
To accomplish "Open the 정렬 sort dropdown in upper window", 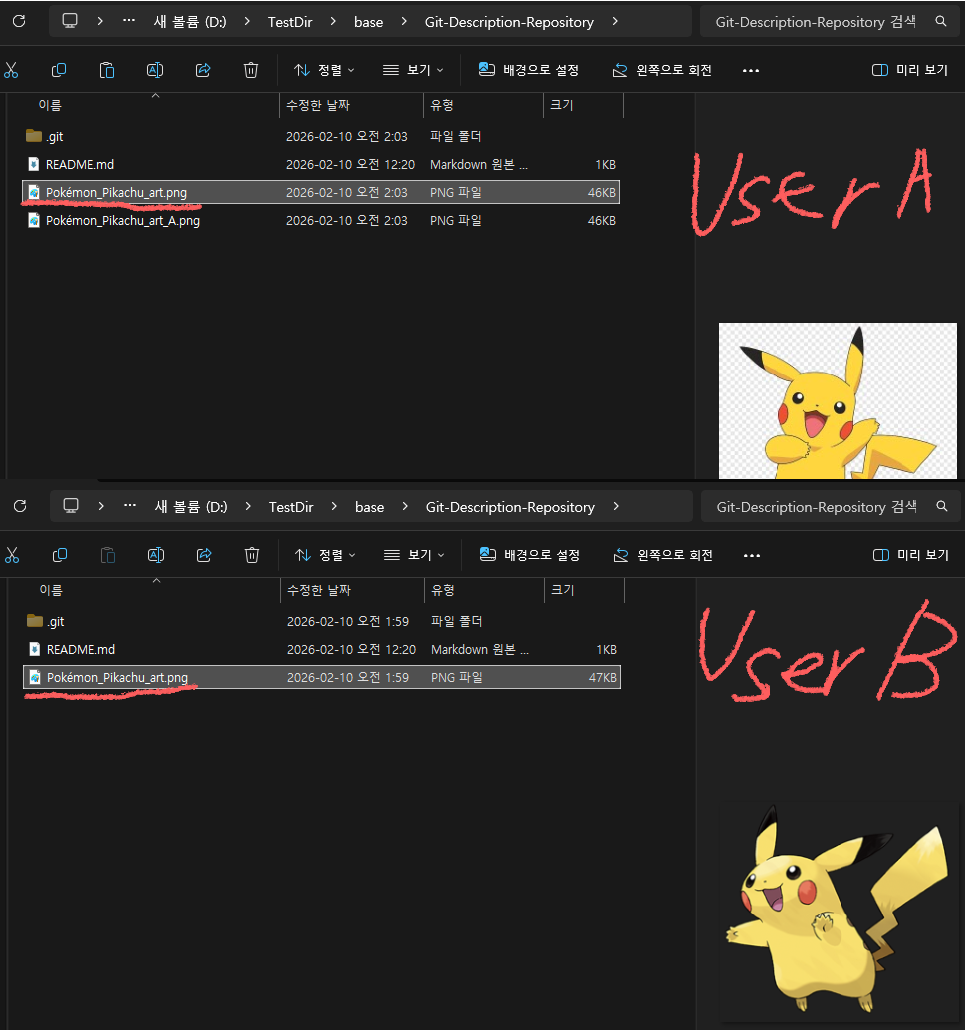I will pos(324,70).
